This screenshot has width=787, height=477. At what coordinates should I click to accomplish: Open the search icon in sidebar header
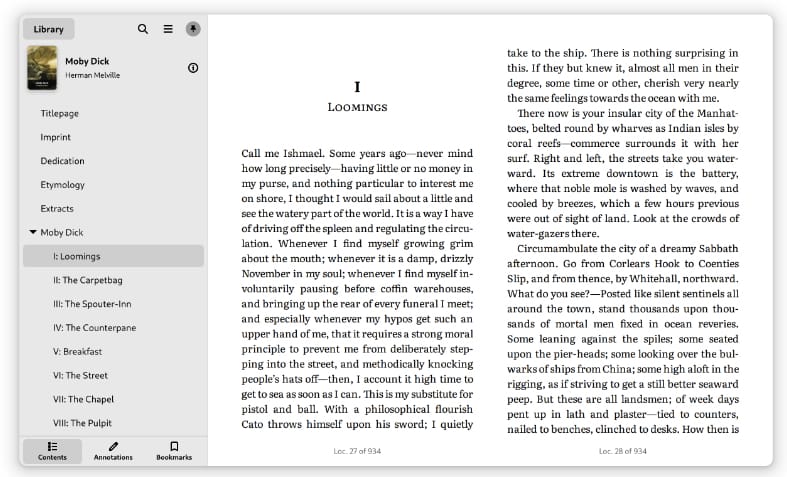click(x=143, y=29)
